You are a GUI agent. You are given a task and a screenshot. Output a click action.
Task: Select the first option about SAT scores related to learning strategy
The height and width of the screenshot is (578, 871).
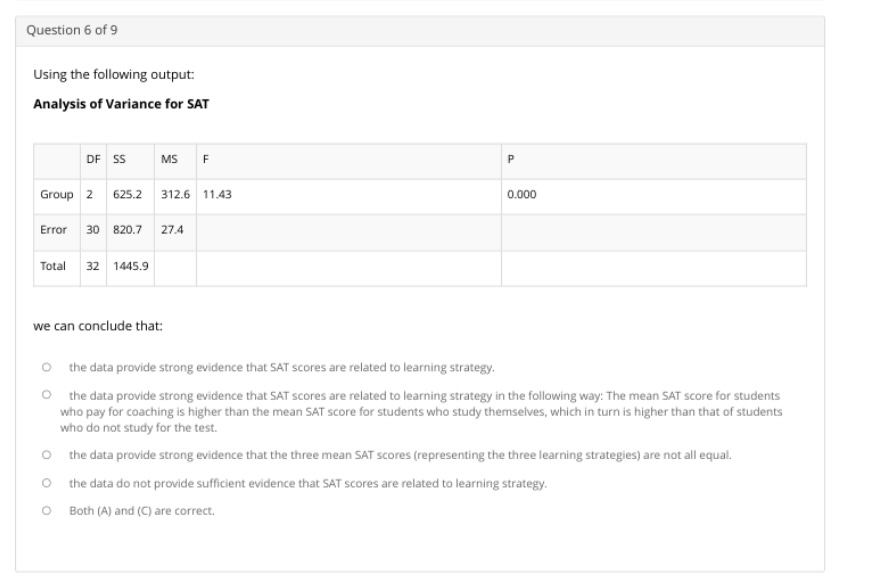[x=47, y=364]
